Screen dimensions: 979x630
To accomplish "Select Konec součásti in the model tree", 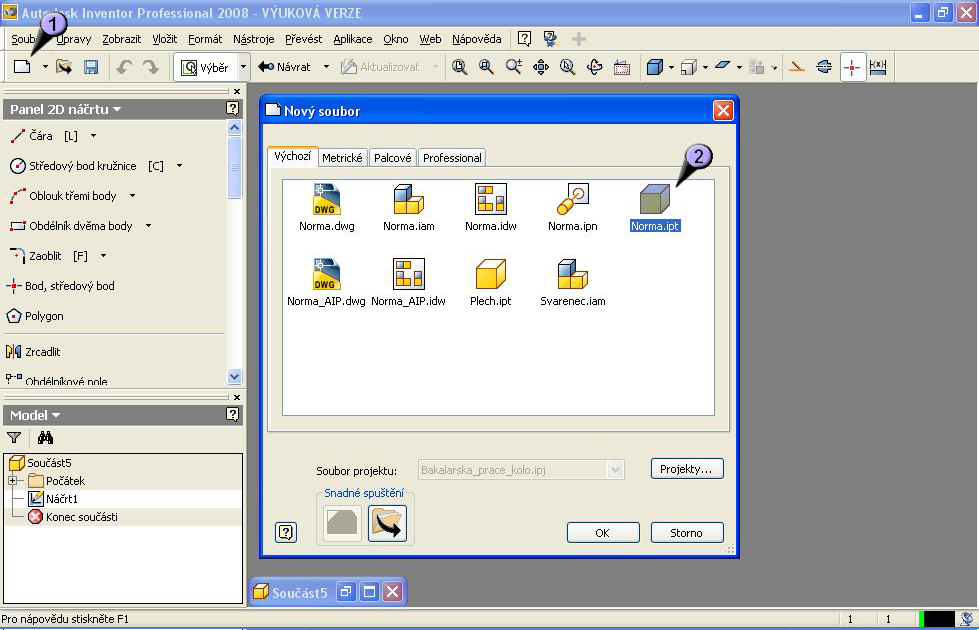I will 82,517.
